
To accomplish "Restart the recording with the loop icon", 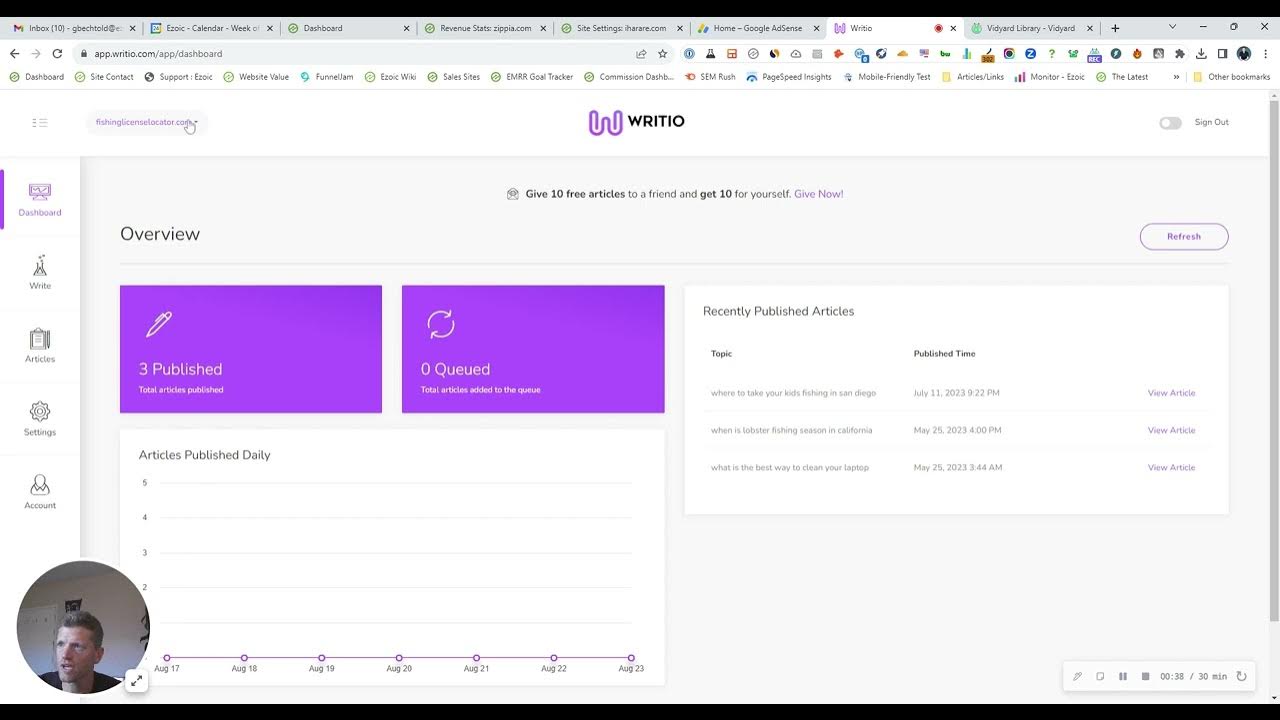I will click(1241, 676).
